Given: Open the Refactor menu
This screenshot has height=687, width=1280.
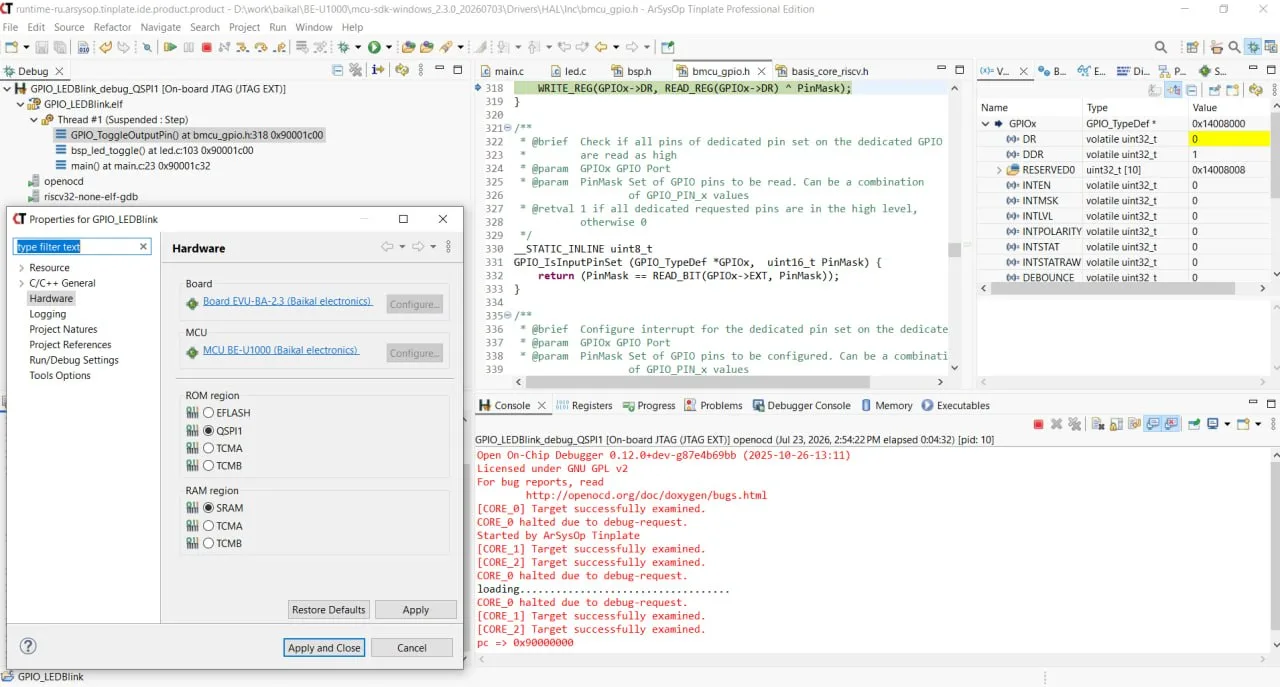Looking at the screenshot, I should (113, 27).
